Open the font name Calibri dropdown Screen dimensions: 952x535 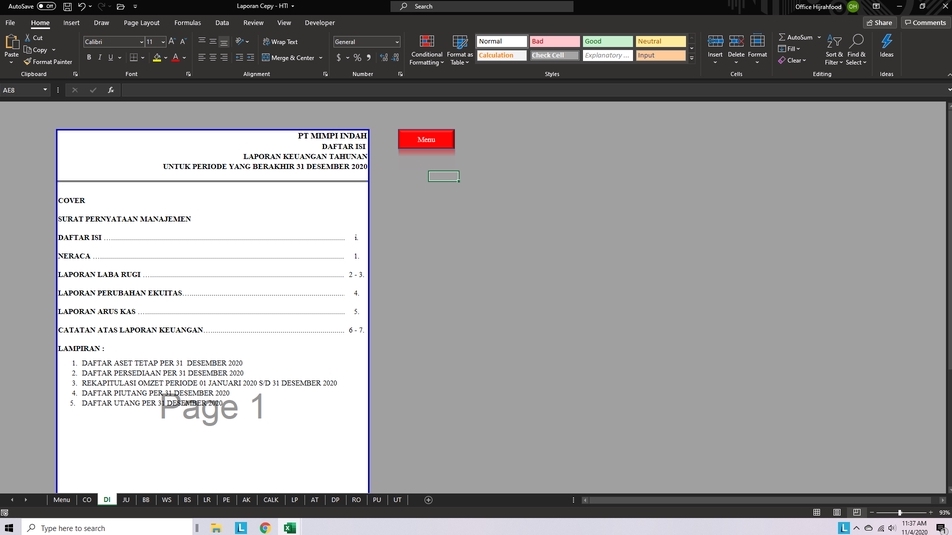[x=141, y=42]
